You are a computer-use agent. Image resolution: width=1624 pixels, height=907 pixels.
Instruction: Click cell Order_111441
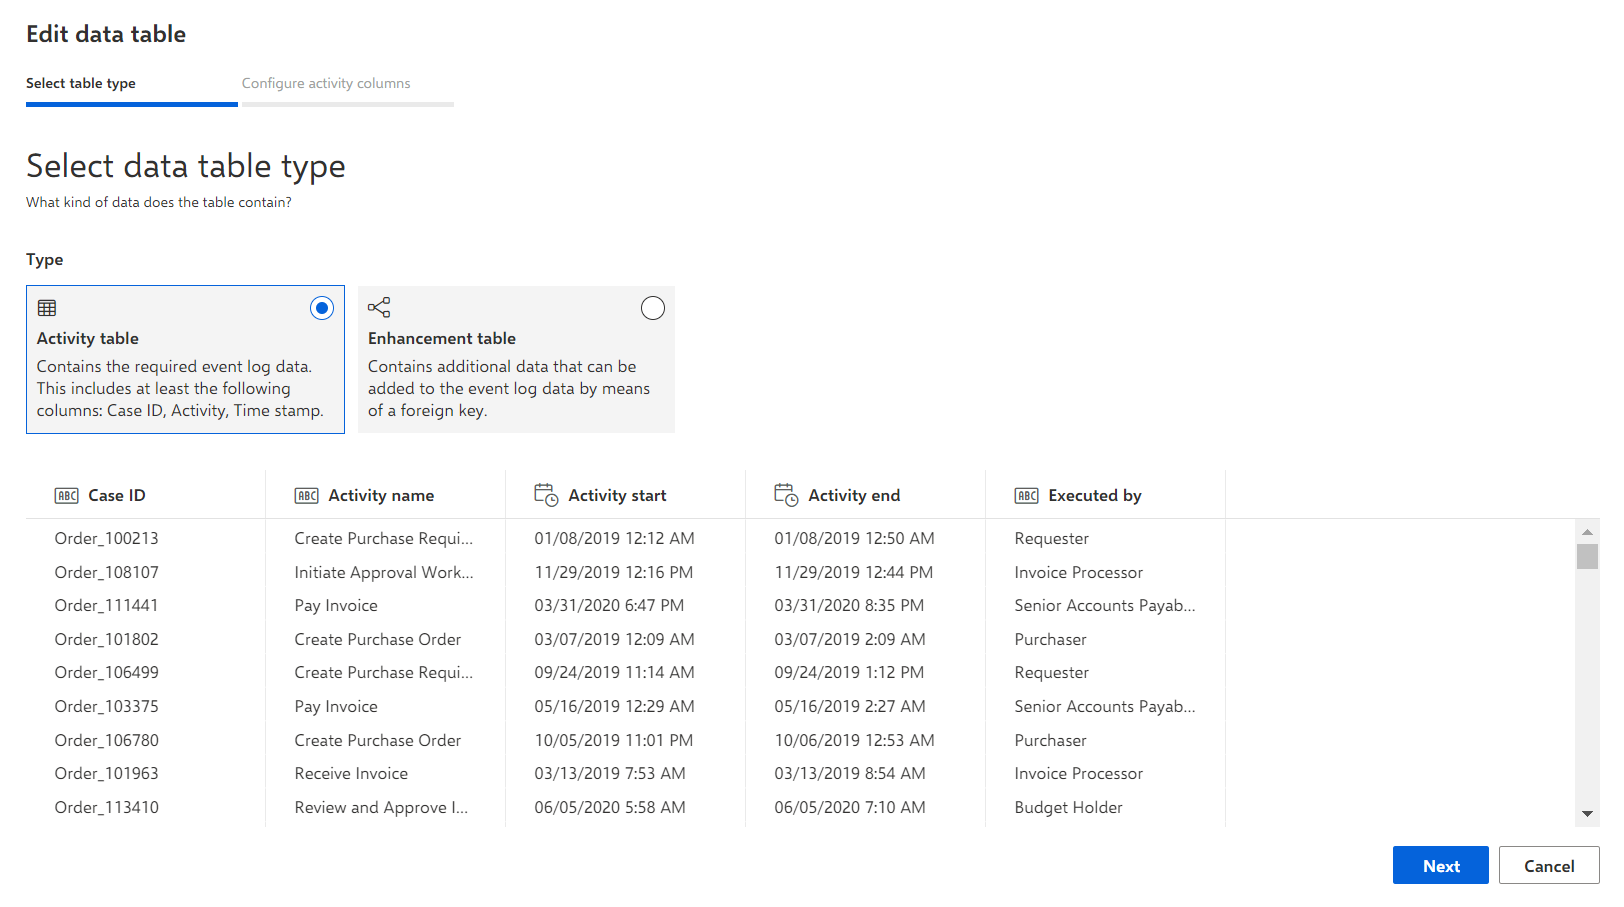point(107,606)
